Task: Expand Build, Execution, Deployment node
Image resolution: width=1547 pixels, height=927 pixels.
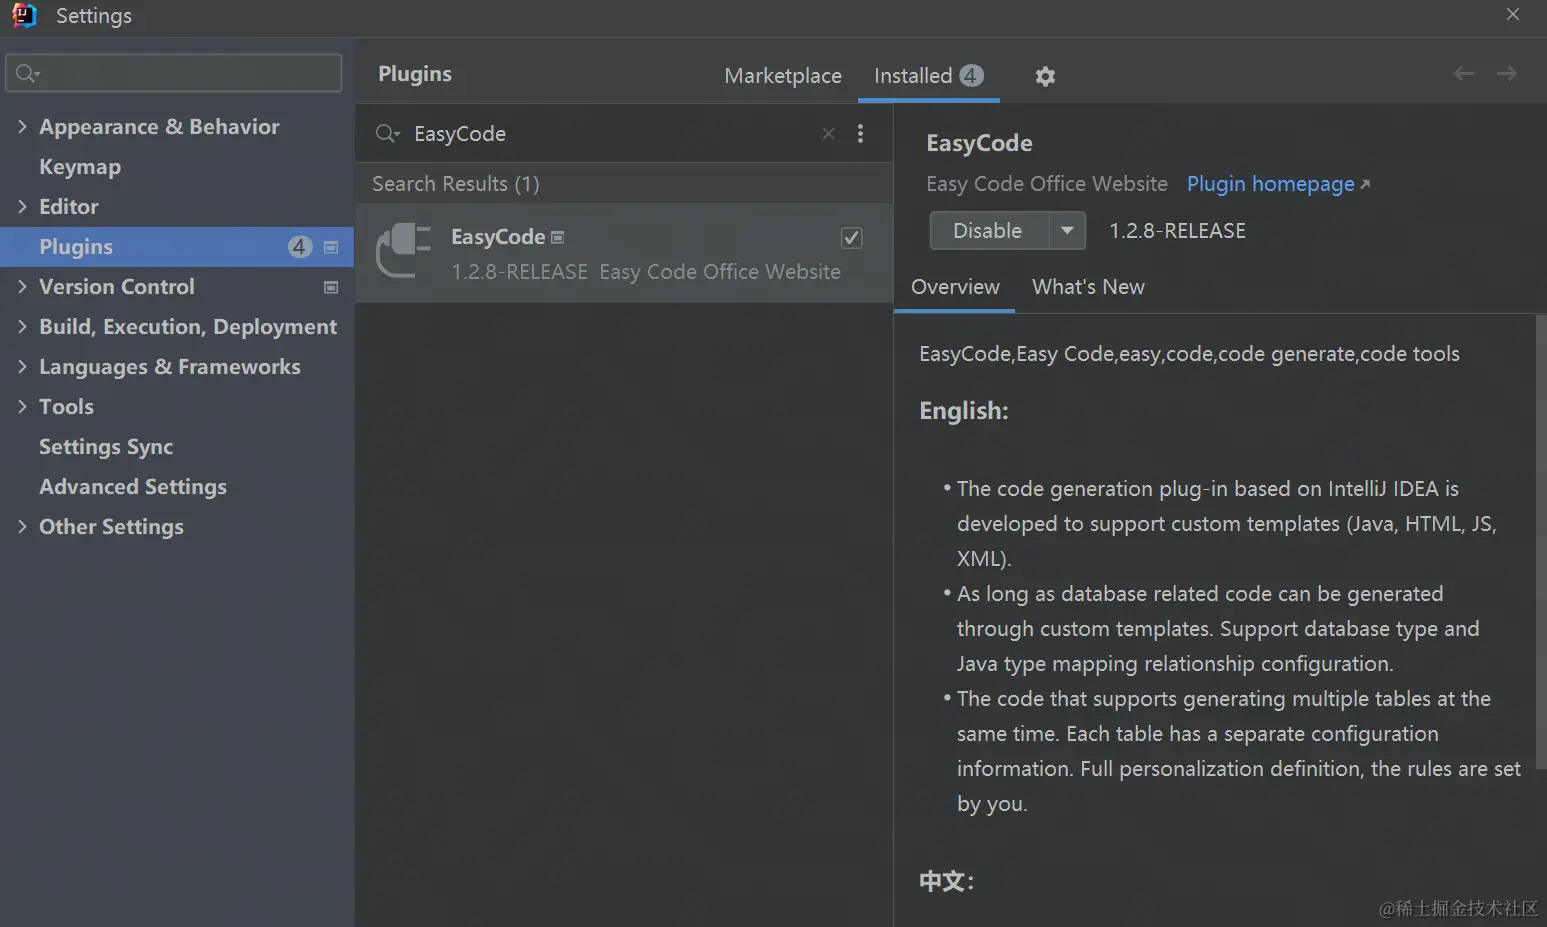Action: tap(22, 327)
